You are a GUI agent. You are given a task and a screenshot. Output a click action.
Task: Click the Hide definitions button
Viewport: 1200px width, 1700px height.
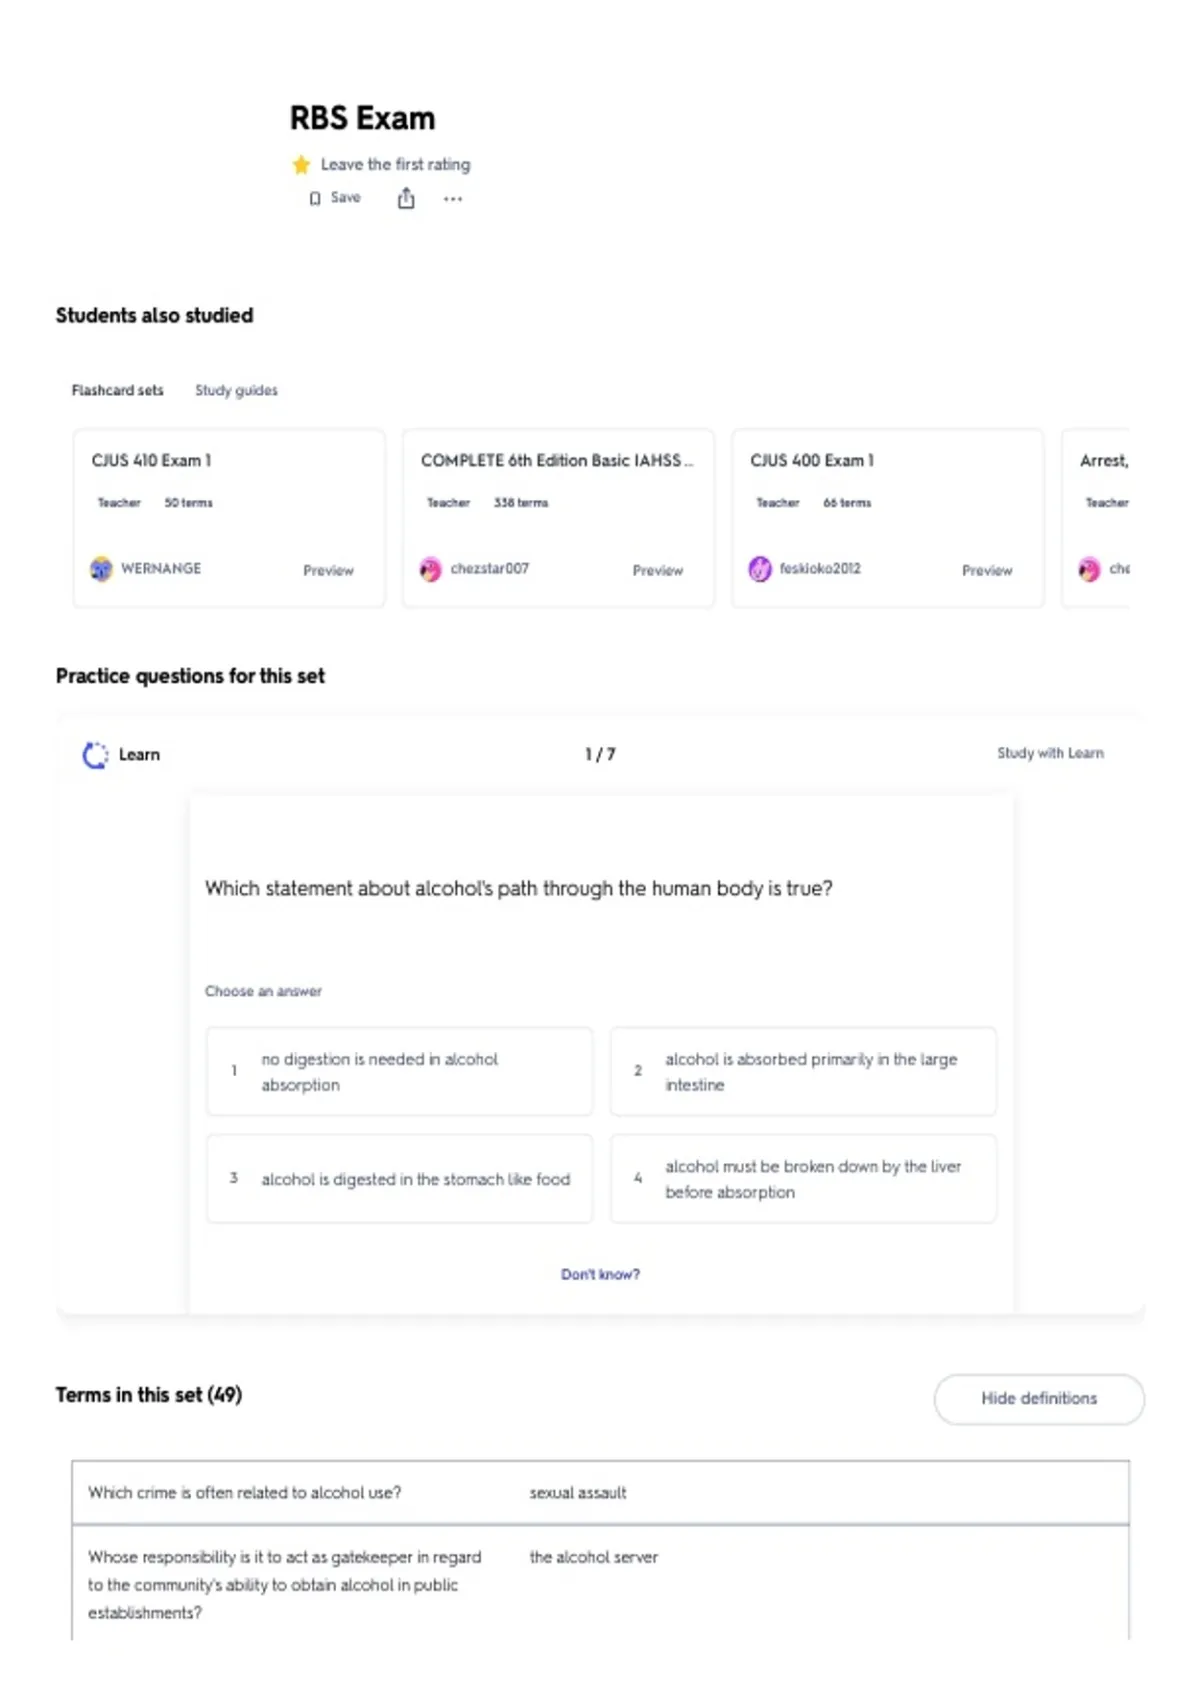[x=1039, y=1399]
